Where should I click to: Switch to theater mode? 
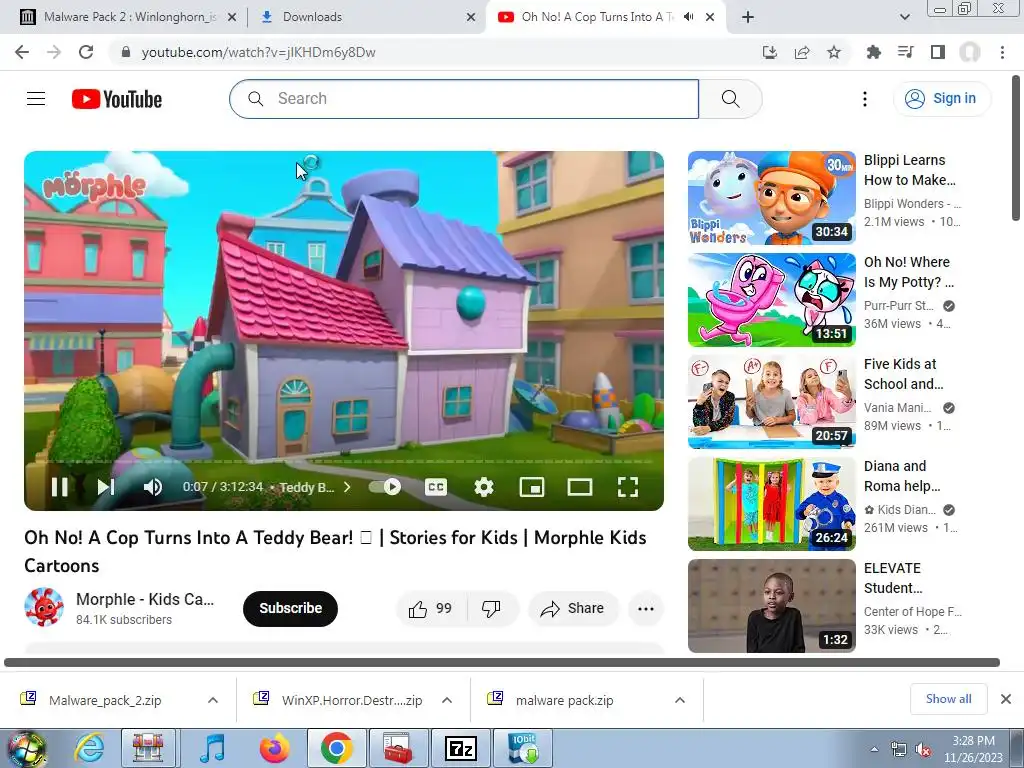[580, 487]
